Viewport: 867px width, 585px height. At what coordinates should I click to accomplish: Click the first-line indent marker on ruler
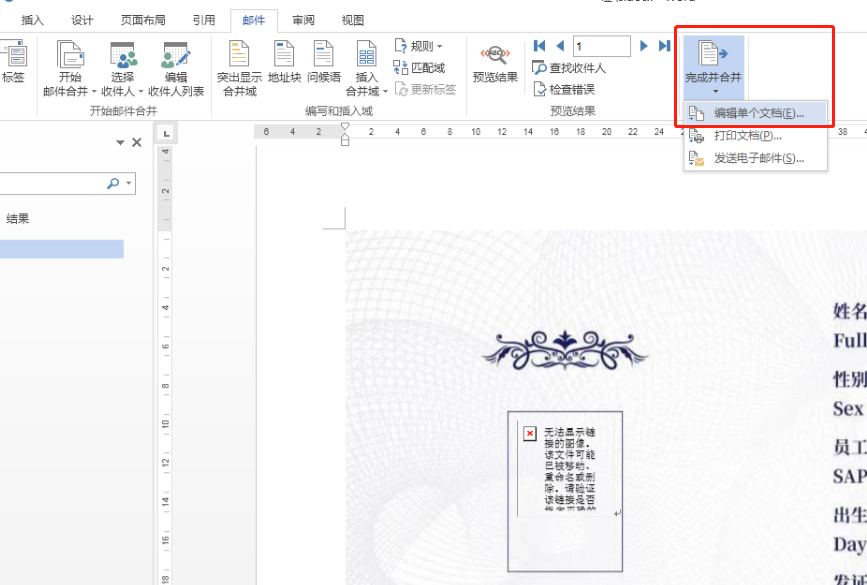[x=344, y=127]
